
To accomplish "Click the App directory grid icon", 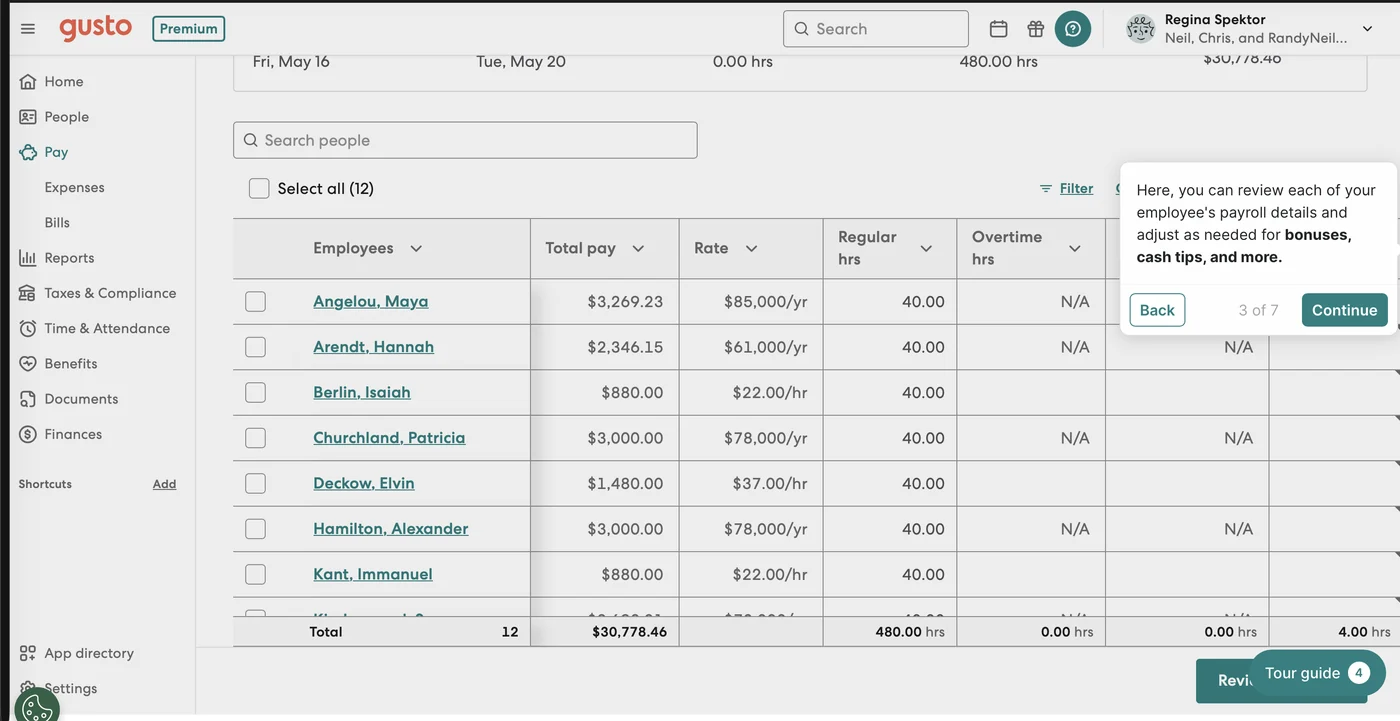I will 28,653.
